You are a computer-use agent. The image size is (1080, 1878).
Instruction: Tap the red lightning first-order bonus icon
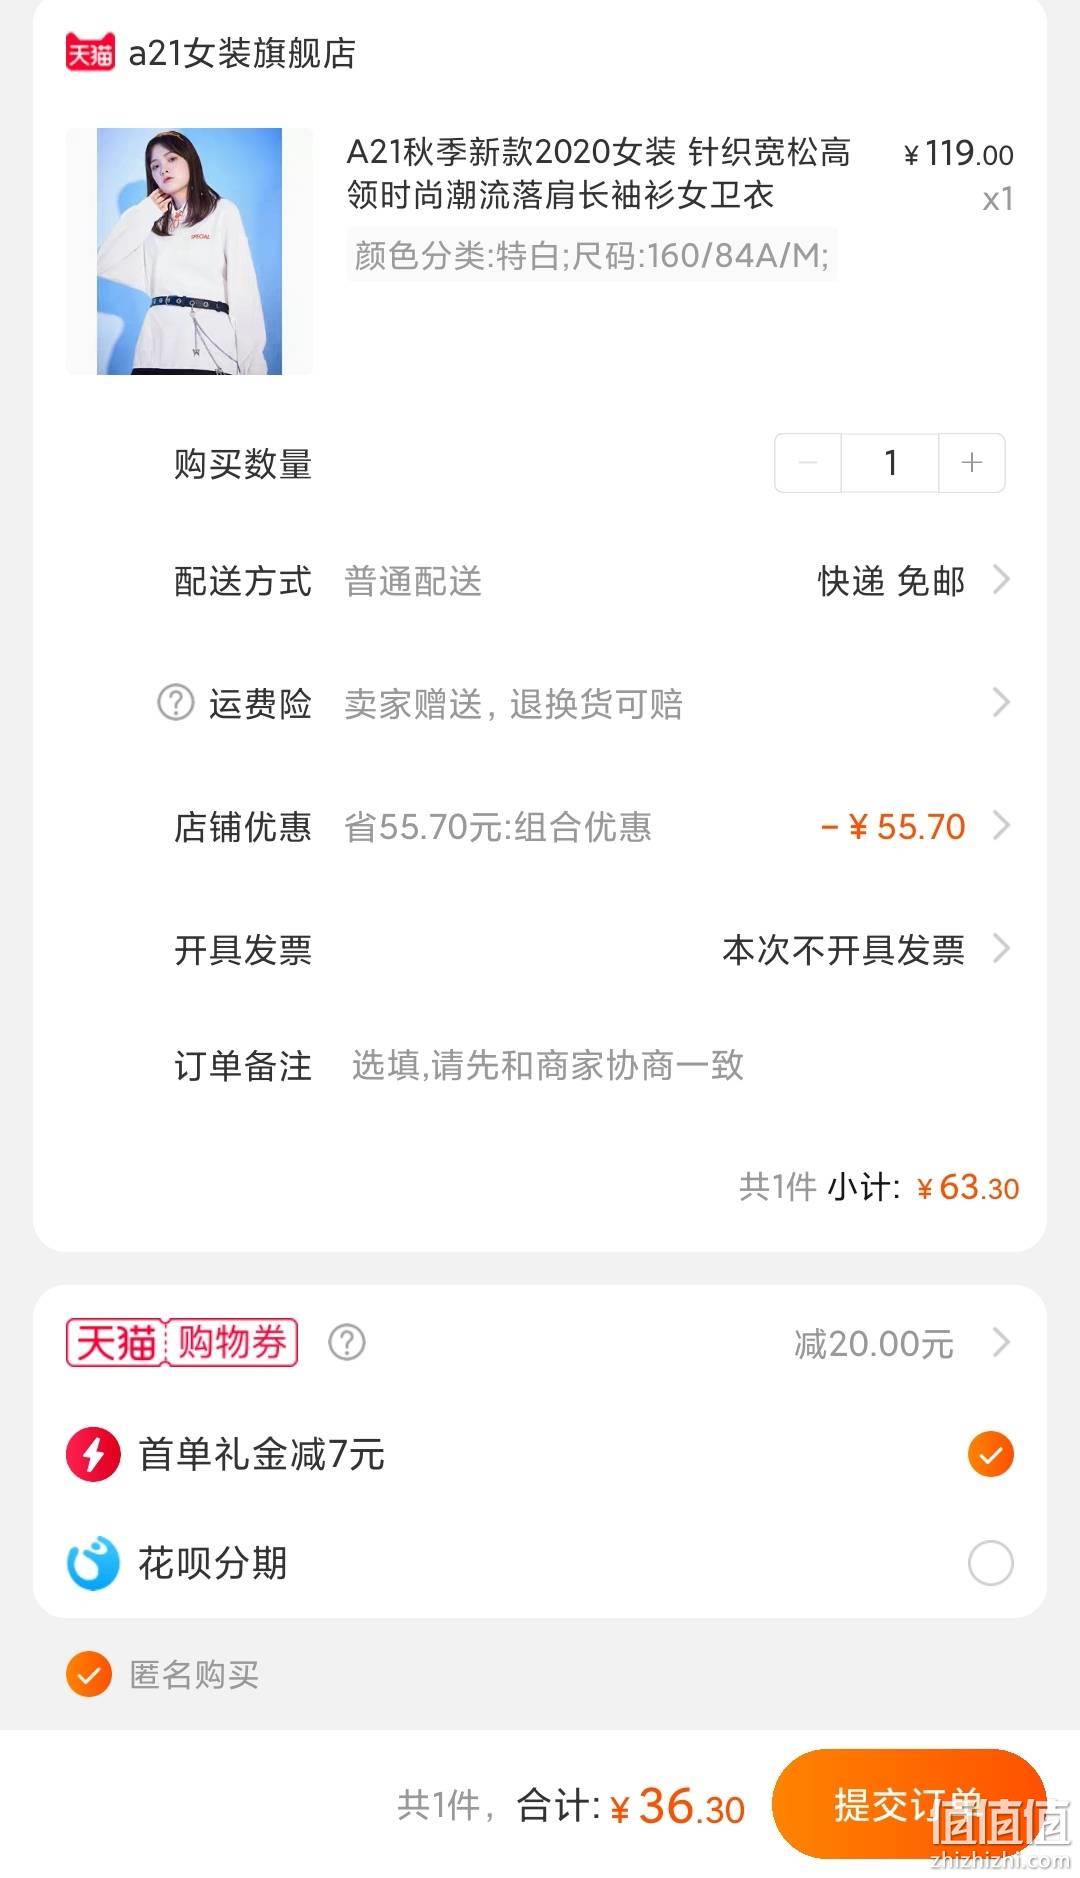(x=93, y=1454)
